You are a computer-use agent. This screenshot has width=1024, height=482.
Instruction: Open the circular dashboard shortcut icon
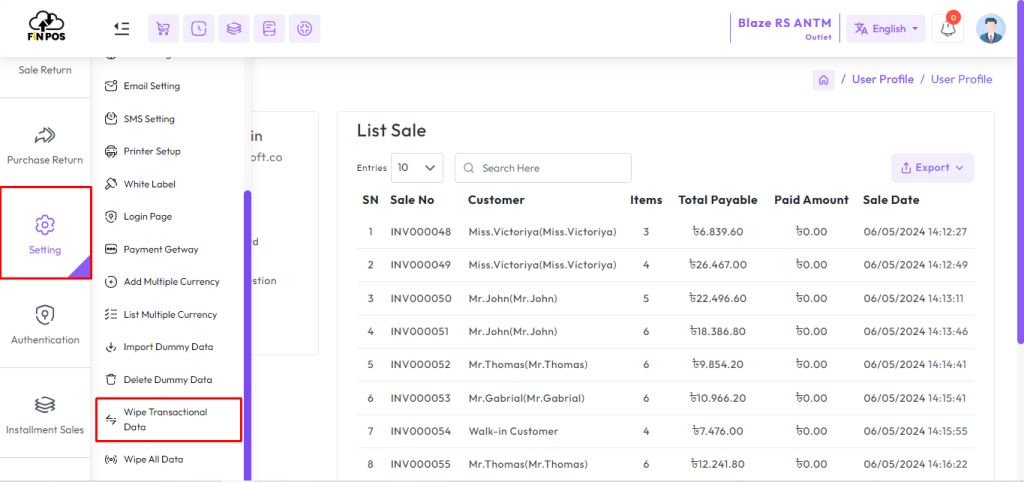pos(304,29)
